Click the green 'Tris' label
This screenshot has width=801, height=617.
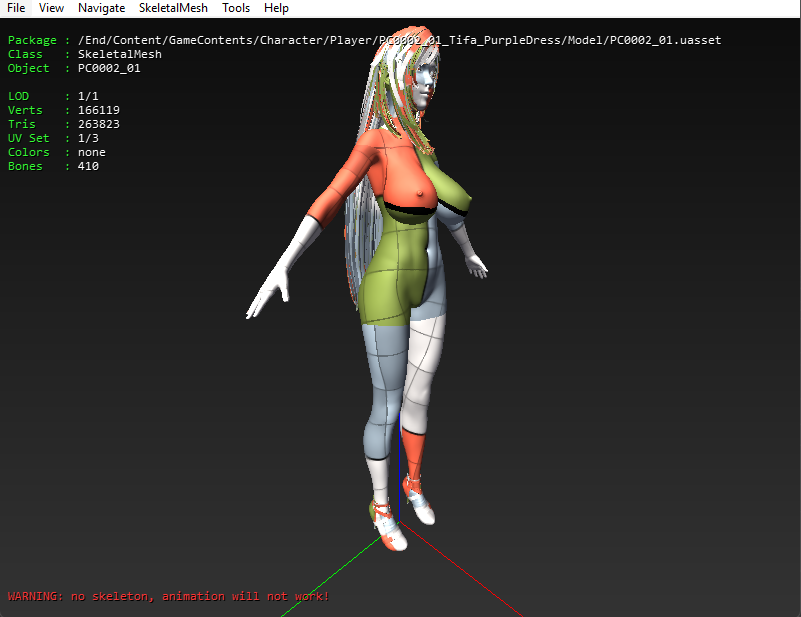point(21,124)
